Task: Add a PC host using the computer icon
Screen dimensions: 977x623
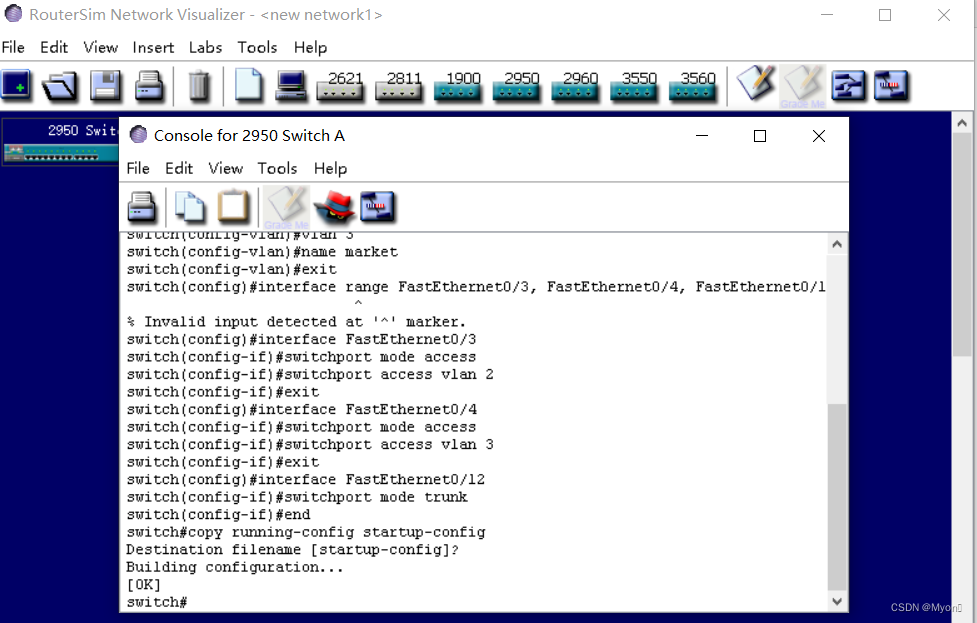Action: [x=291, y=85]
